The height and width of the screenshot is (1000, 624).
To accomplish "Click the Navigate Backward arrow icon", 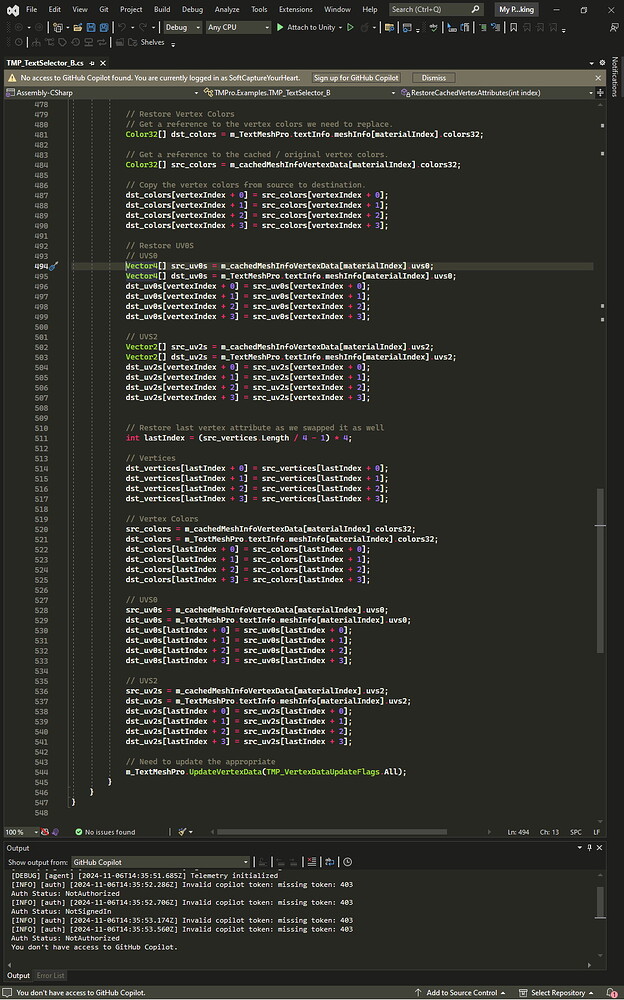I will click(x=16, y=28).
